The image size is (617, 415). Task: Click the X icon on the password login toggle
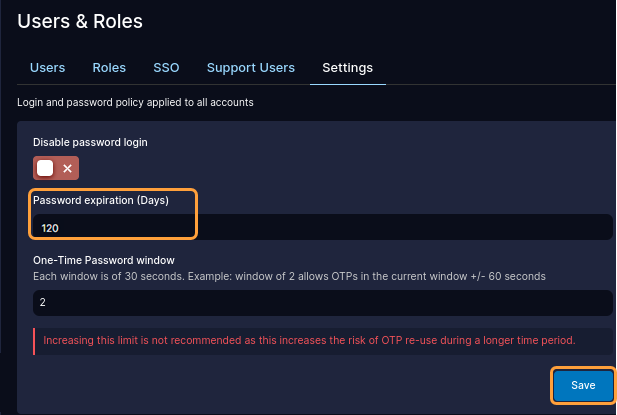[x=68, y=168]
